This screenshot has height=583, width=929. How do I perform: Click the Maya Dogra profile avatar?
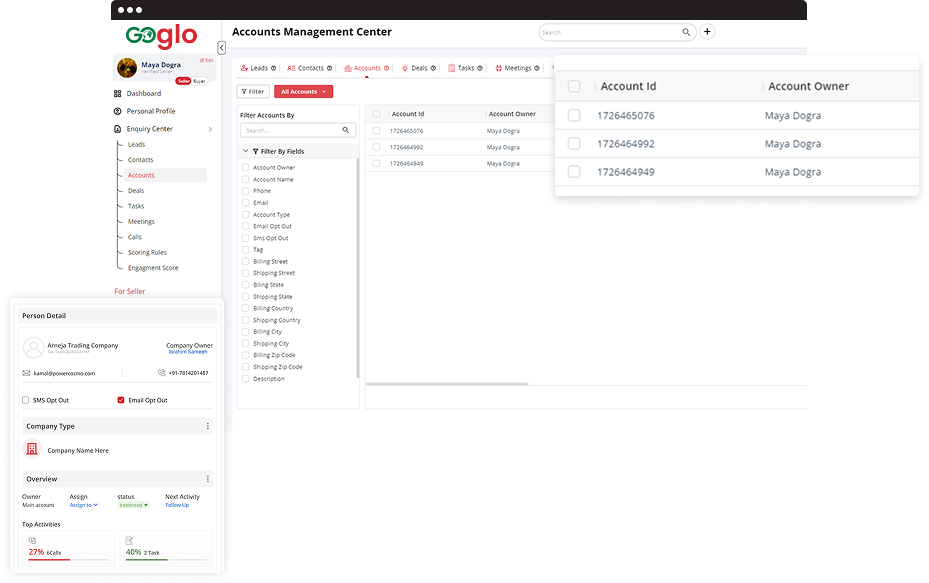click(x=127, y=68)
